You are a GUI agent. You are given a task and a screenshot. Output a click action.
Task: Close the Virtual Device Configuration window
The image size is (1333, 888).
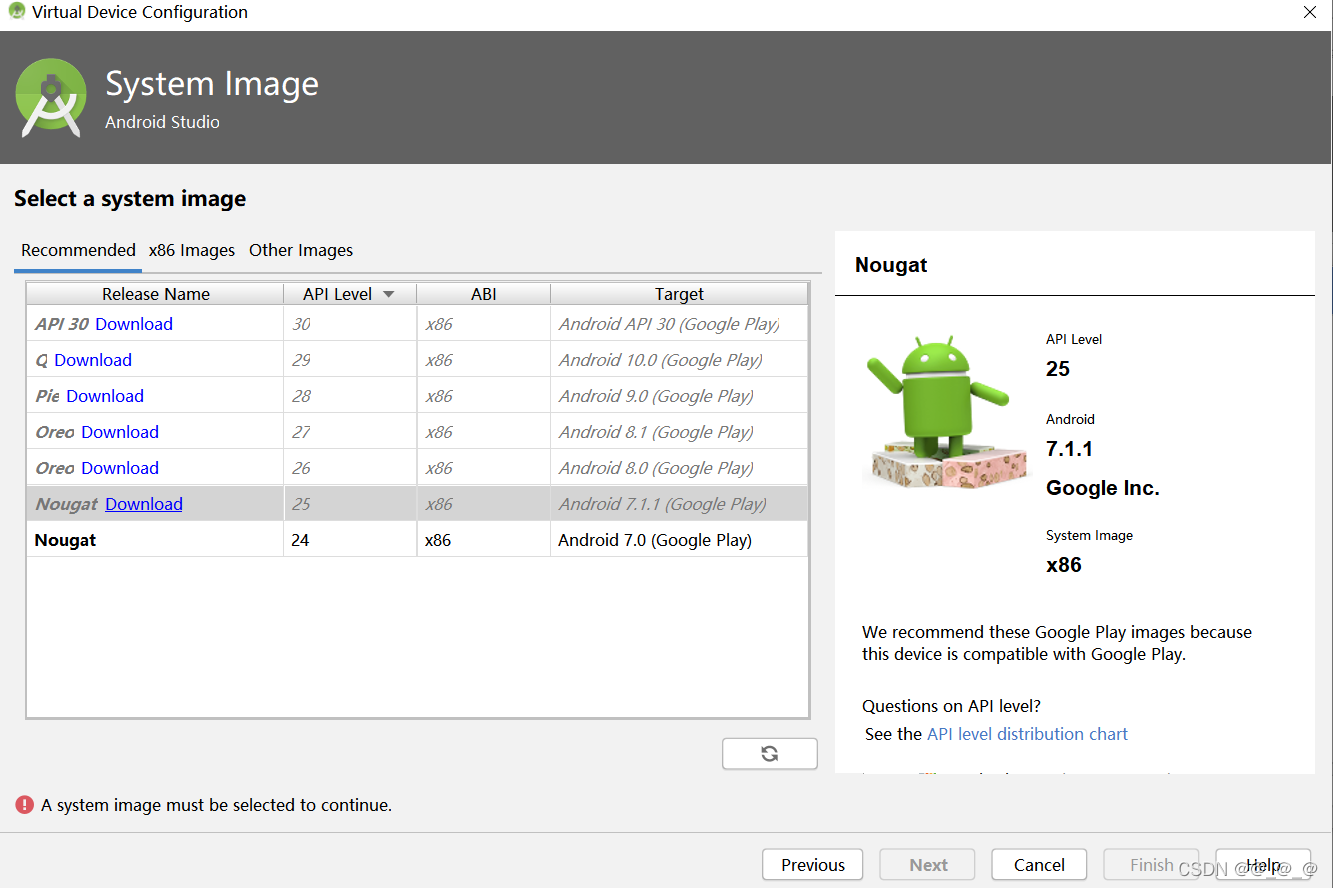[1309, 13]
